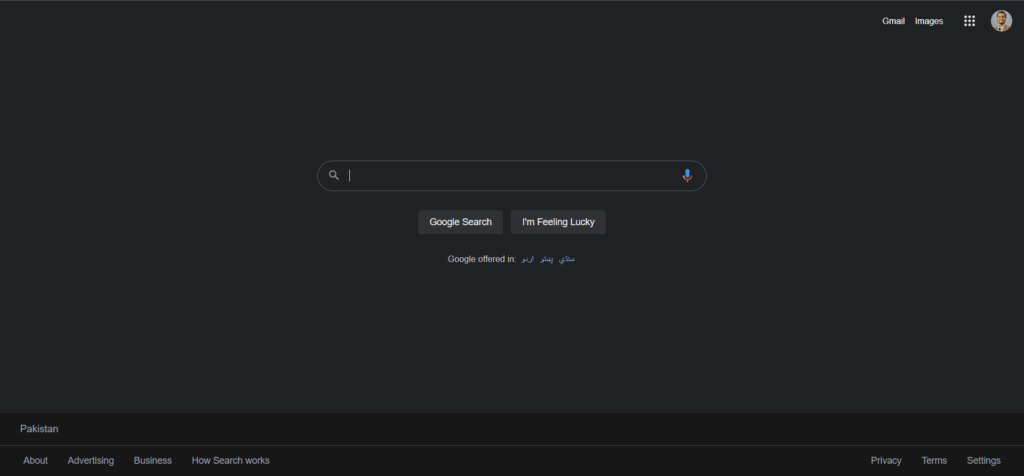Image resolution: width=1024 pixels, height=476 pixels.
Task: Open the Terms footer link
Action: [x=934, y=460]
